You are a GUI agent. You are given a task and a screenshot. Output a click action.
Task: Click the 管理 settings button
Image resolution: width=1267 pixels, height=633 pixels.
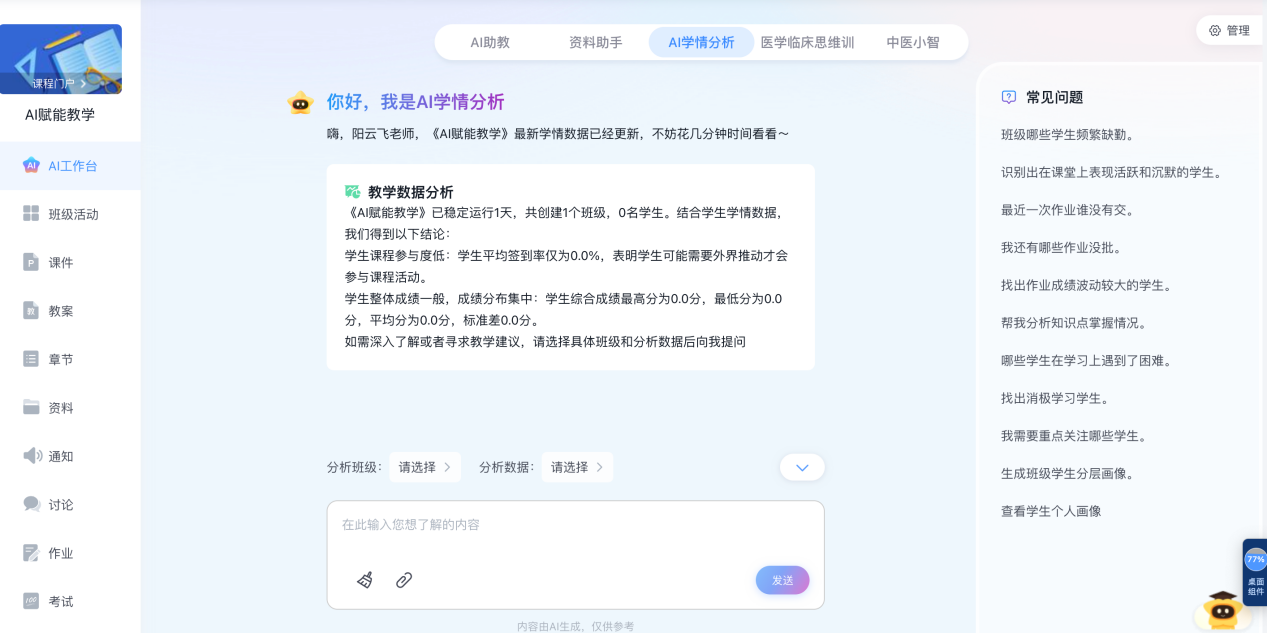[x=1229, y=30]
